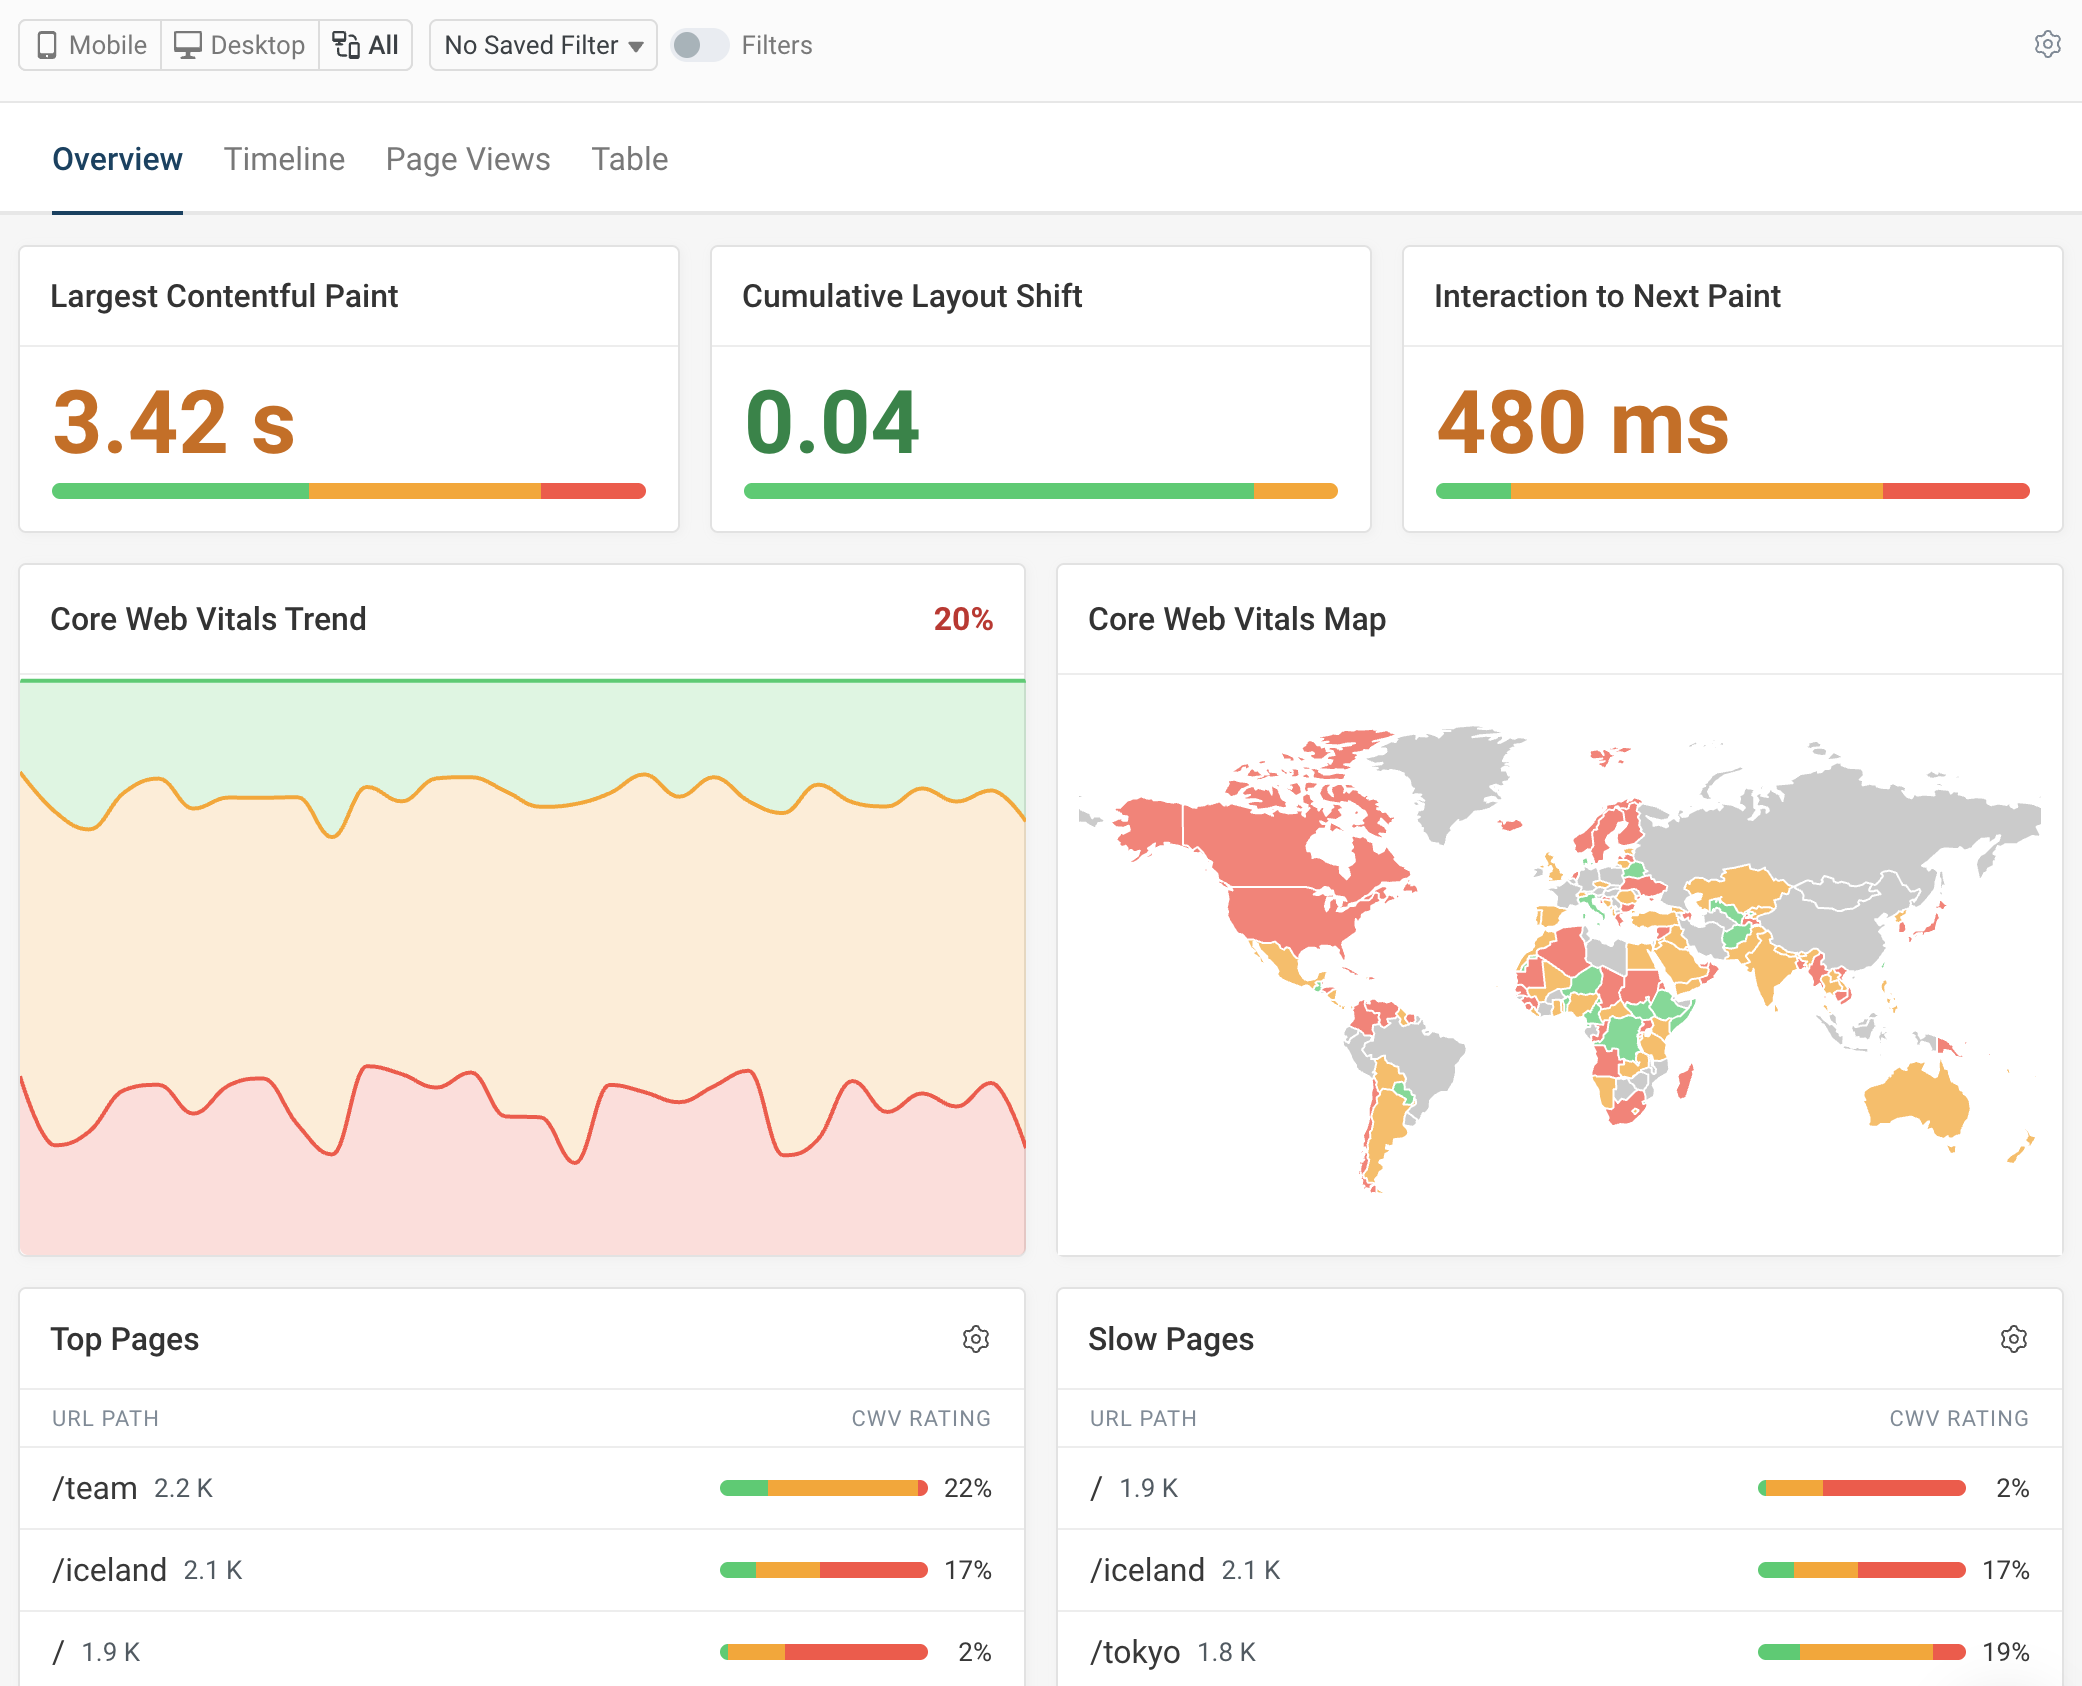Open the Slow Pages settings gear

(x=2016, y=1340)
